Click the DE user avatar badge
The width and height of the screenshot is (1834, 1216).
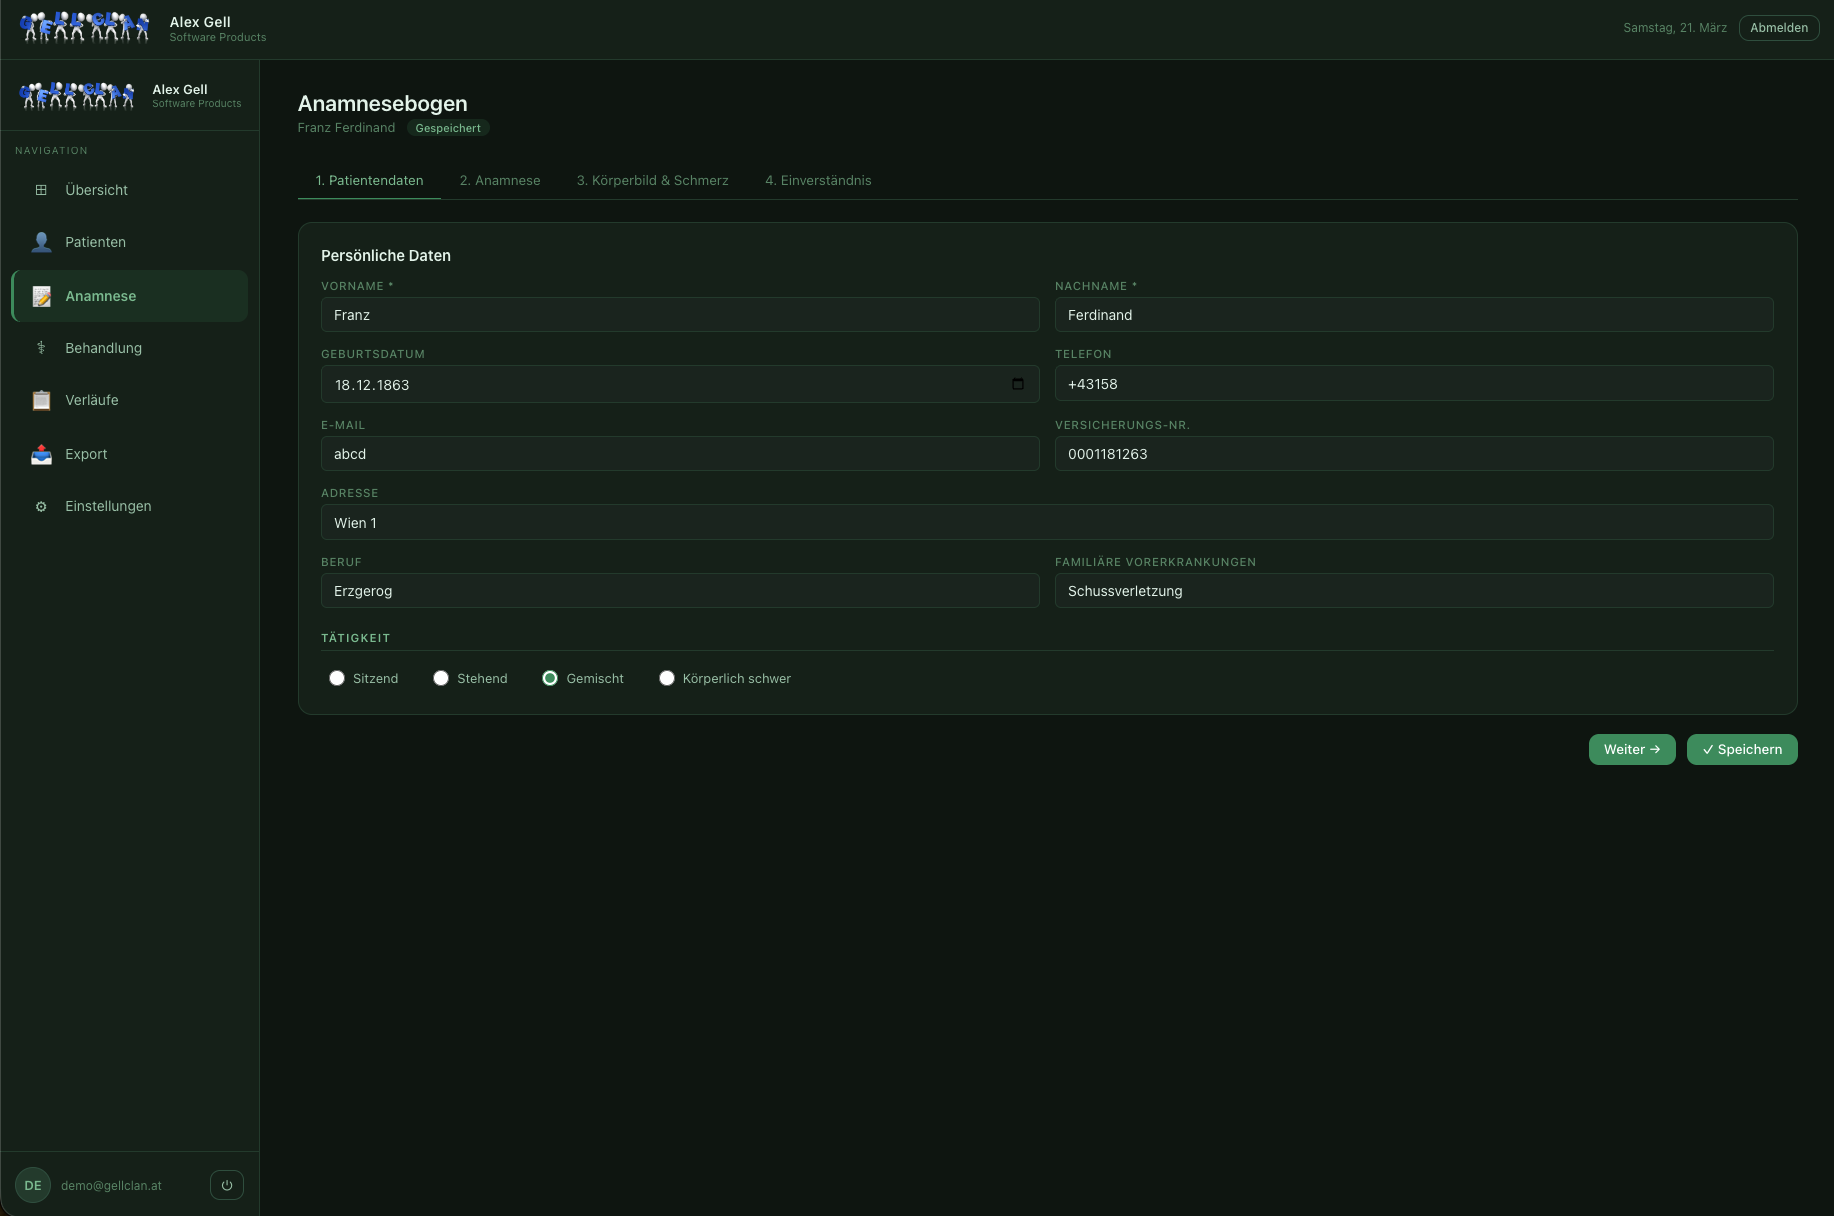pyautogui.click(x=33, y=1185)
